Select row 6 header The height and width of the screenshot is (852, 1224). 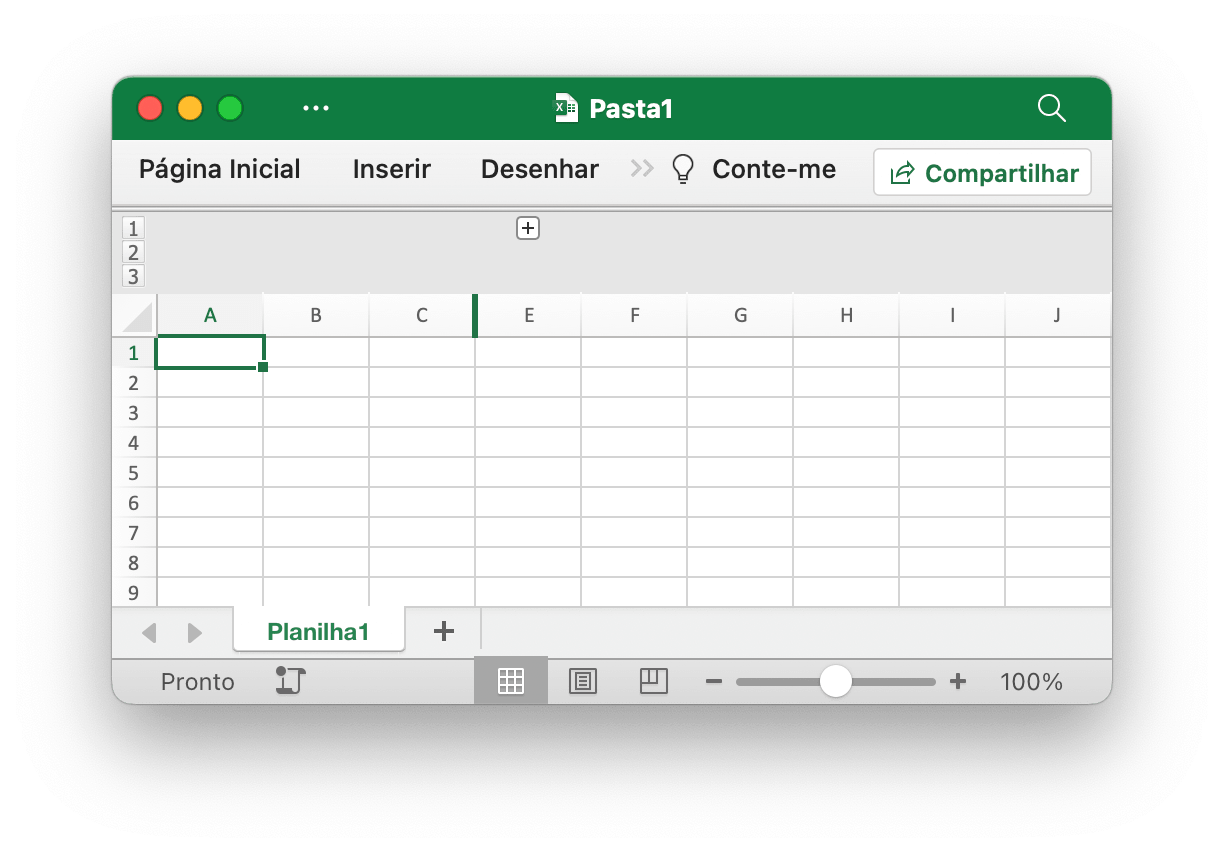[x=134, y=503]
